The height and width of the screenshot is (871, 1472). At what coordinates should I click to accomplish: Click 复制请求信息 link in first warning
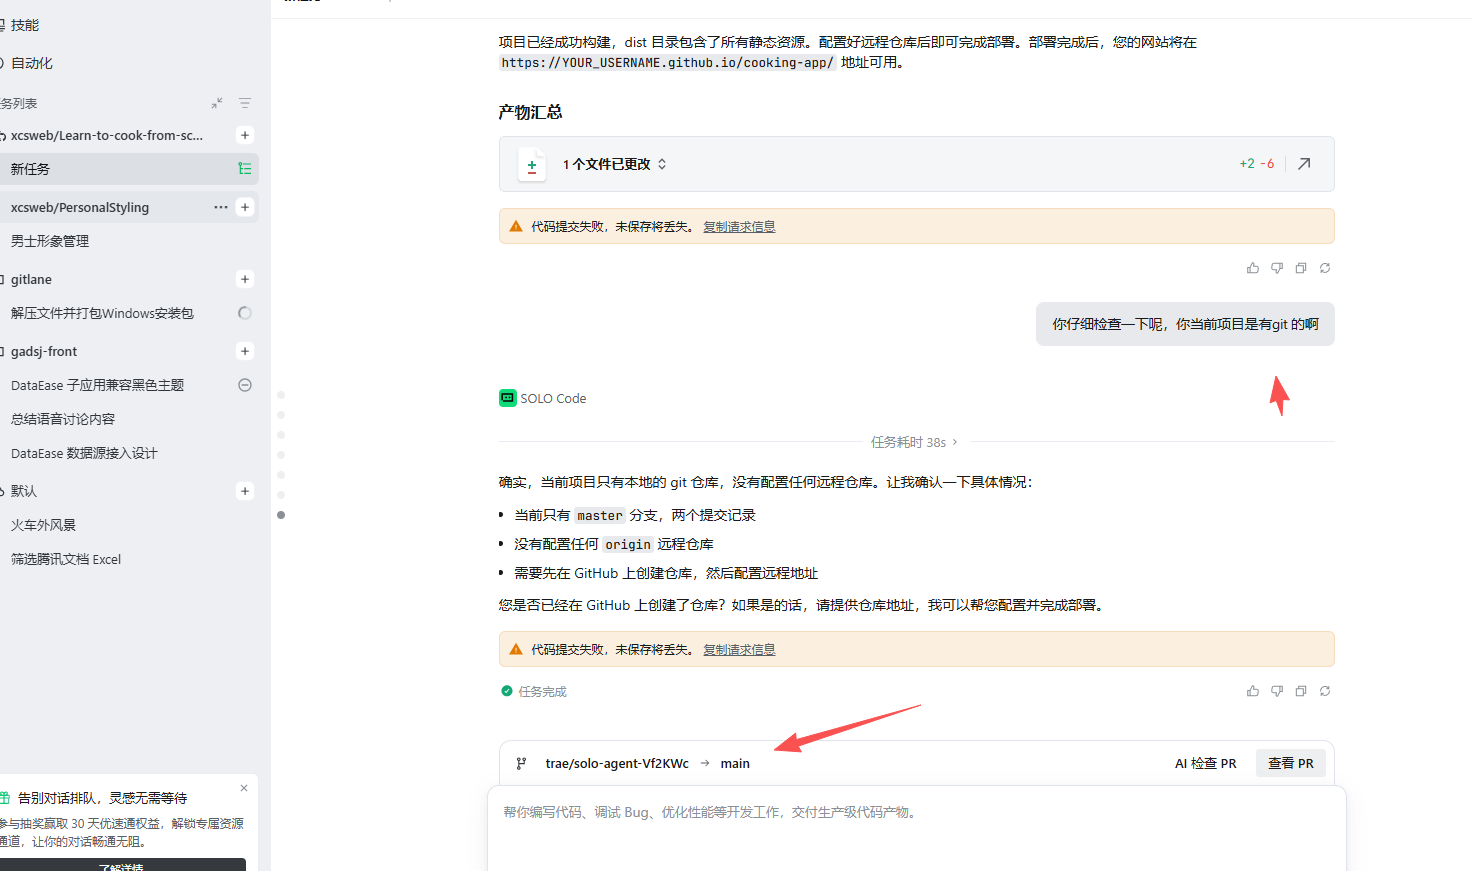[x=739, y=227]
